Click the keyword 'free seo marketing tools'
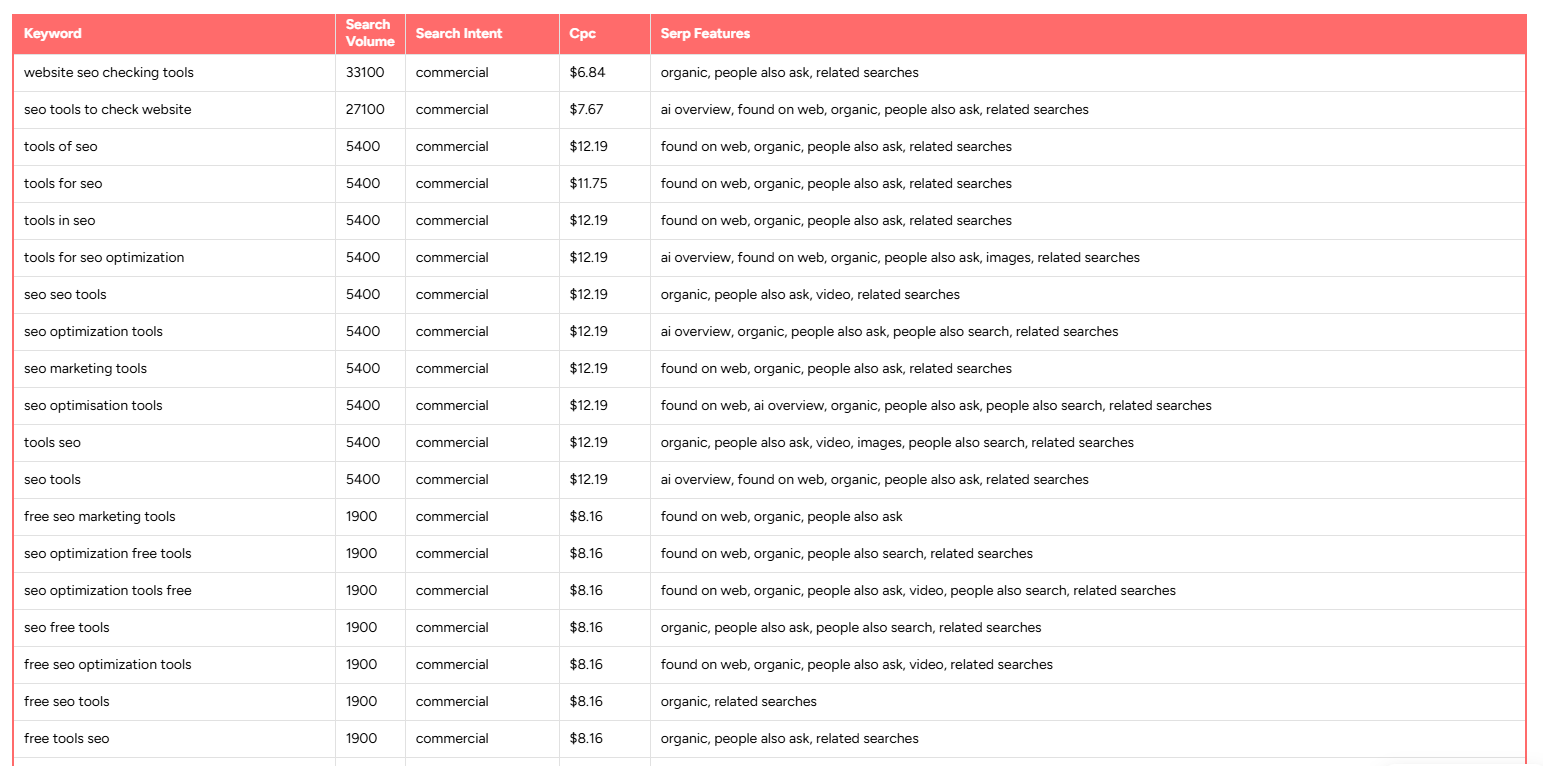1543x766 pixels. coord(100,516)
